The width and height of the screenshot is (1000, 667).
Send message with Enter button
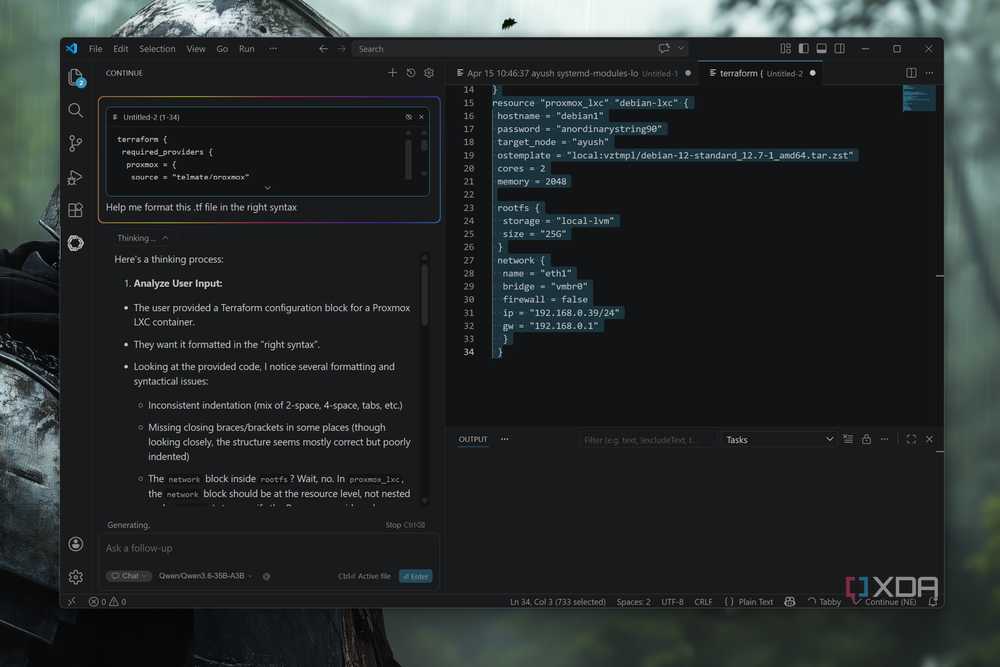pos(416,576)
